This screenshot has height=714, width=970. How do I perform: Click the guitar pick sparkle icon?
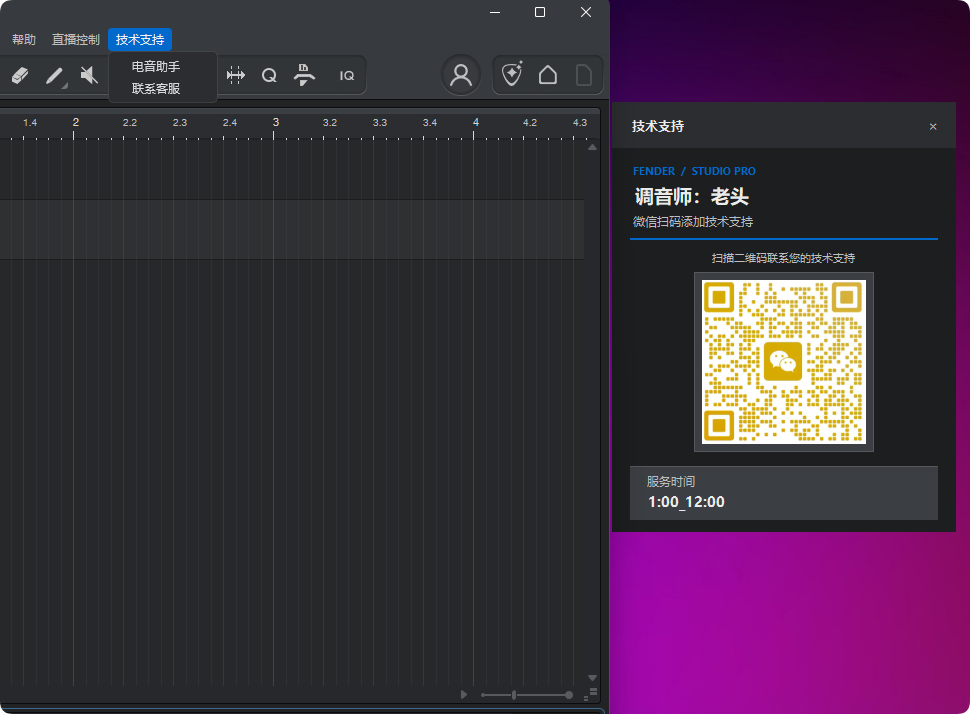click(x=512, y=75)
